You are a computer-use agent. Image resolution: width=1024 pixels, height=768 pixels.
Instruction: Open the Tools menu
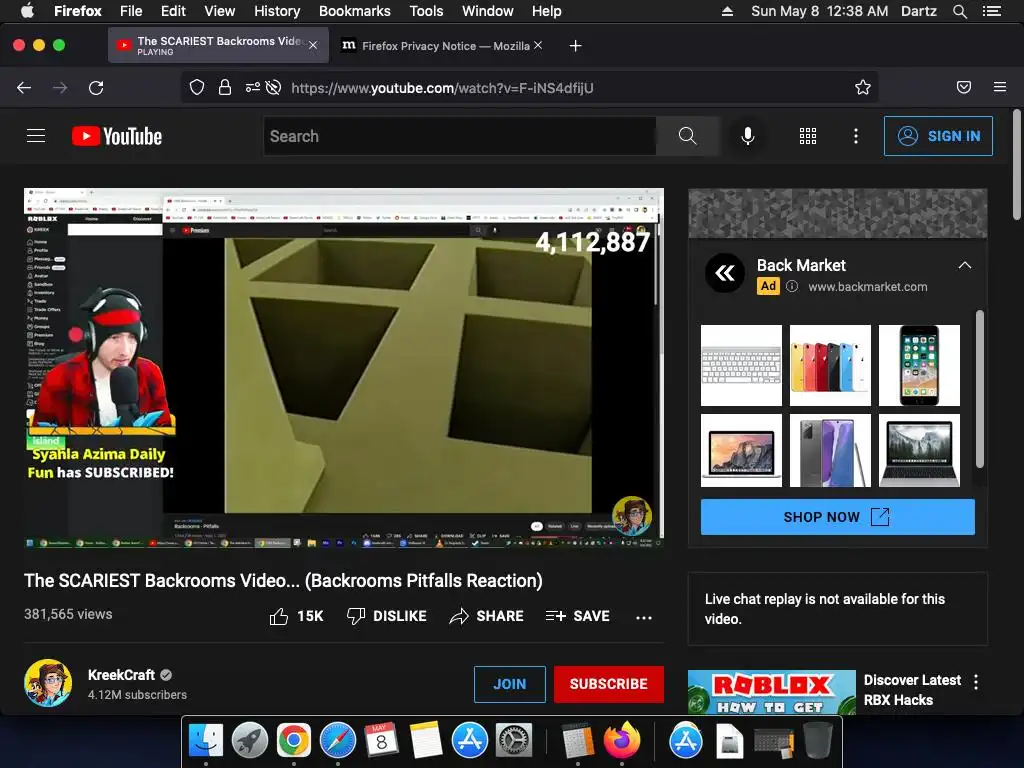tap(426, 11)
